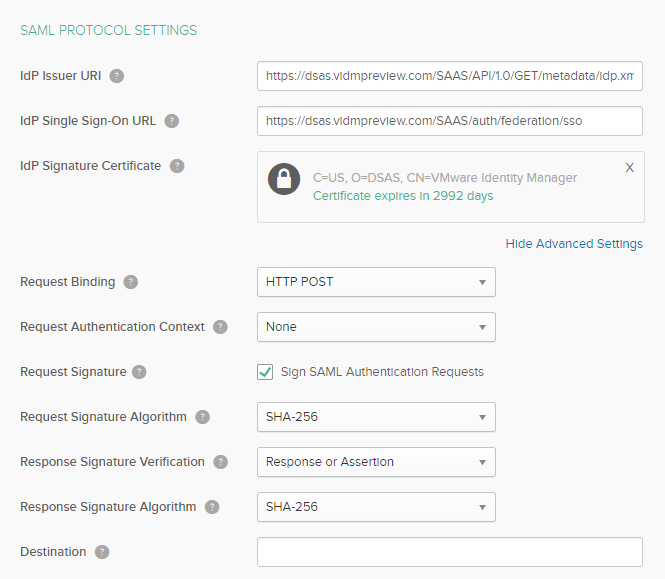The height and width of the screenshot is (579, 665).
Task: Click the certificate padlock icon
Action: click(285, 179)
